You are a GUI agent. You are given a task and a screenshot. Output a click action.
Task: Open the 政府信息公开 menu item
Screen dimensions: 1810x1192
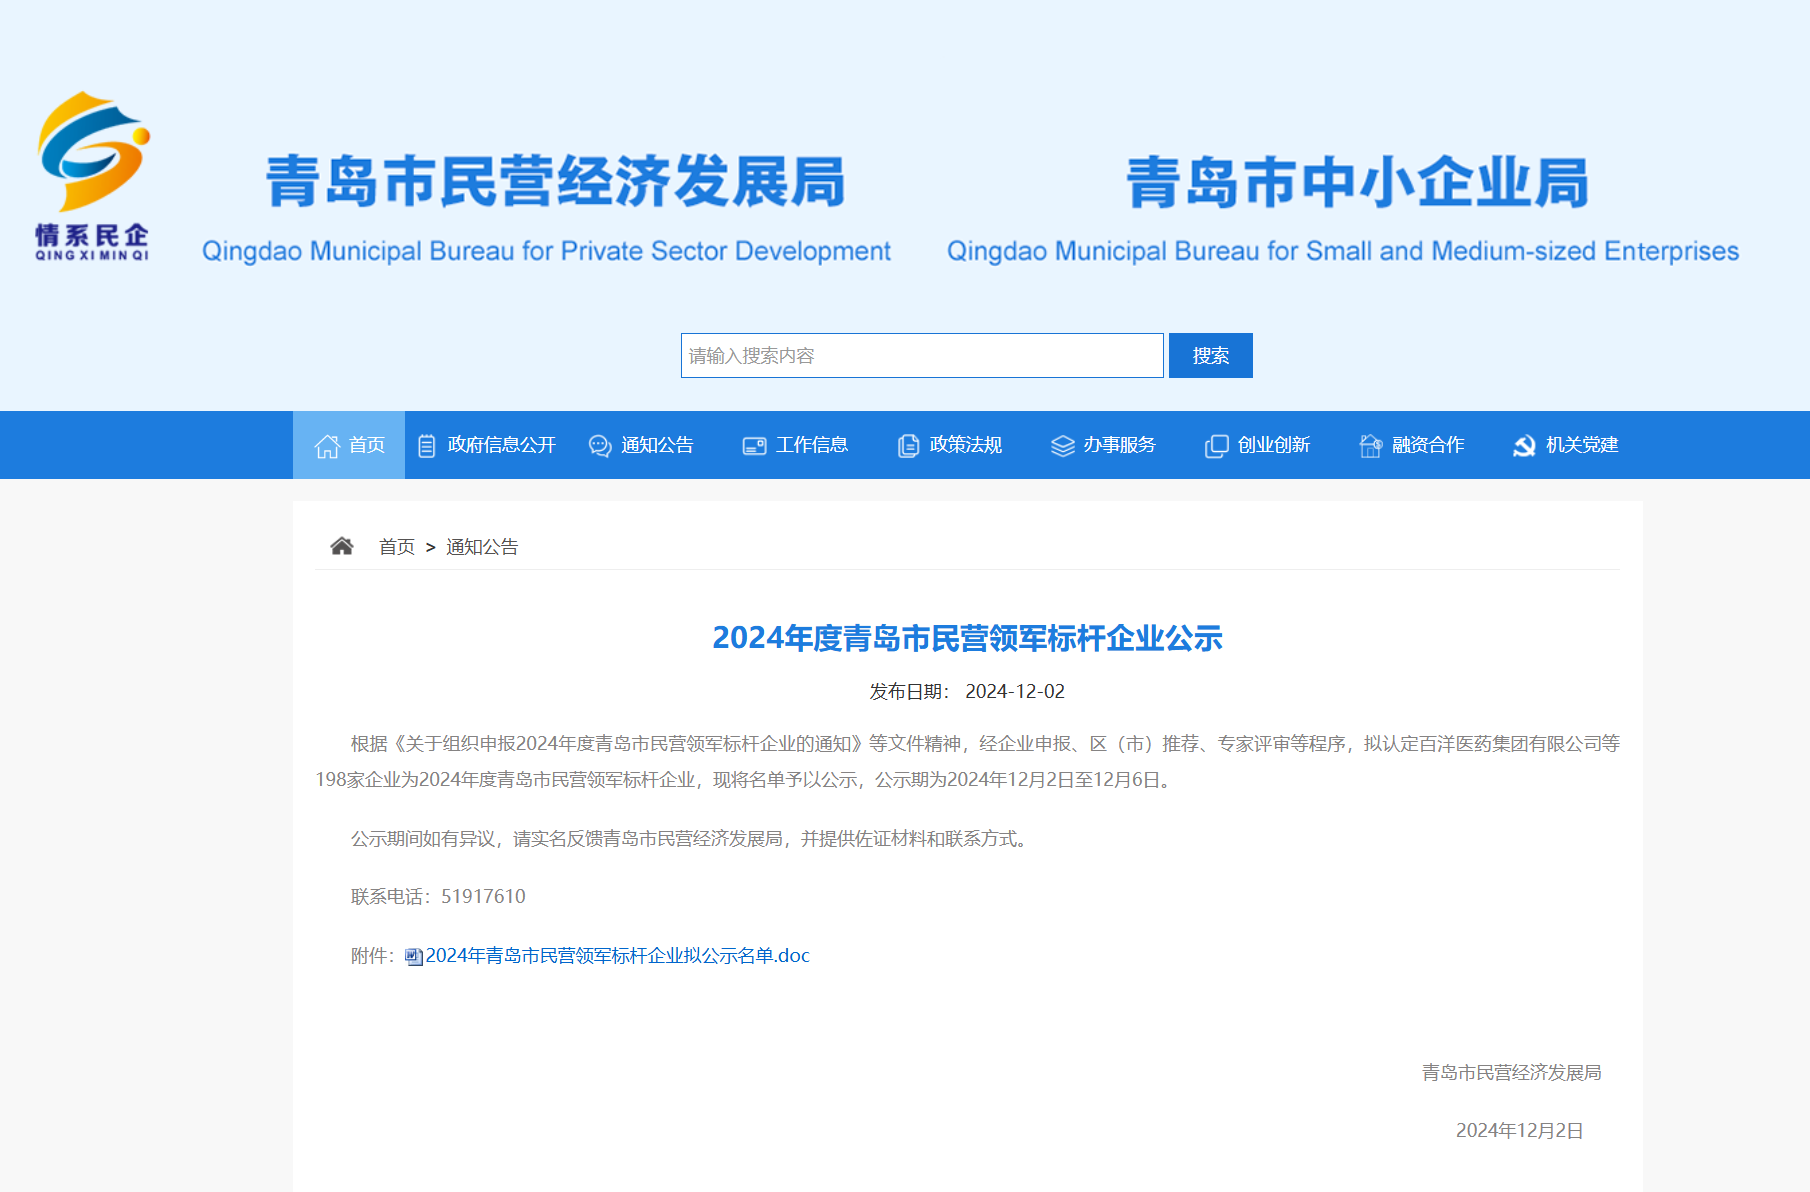(501, 445)
